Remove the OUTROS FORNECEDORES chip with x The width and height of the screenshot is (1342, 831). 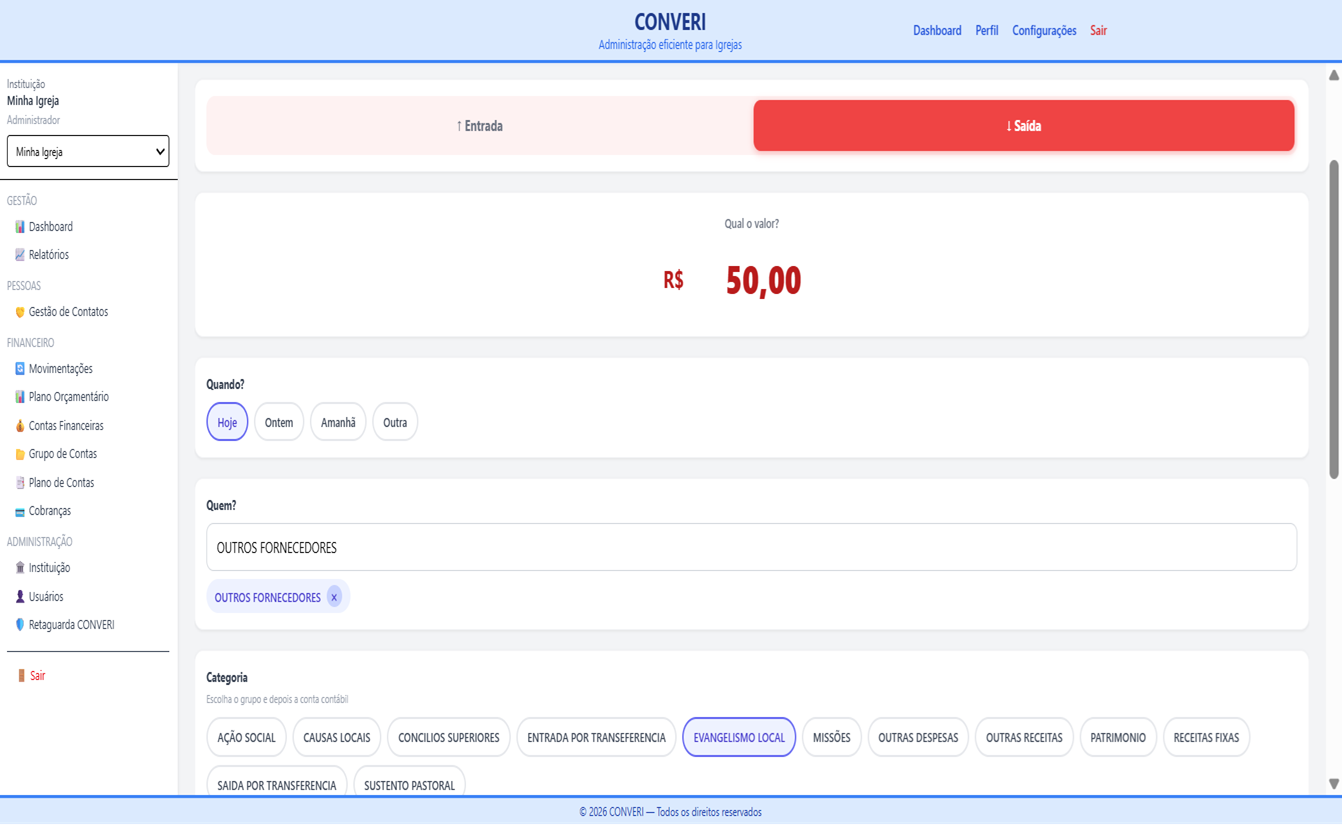[x=334, y=597]
